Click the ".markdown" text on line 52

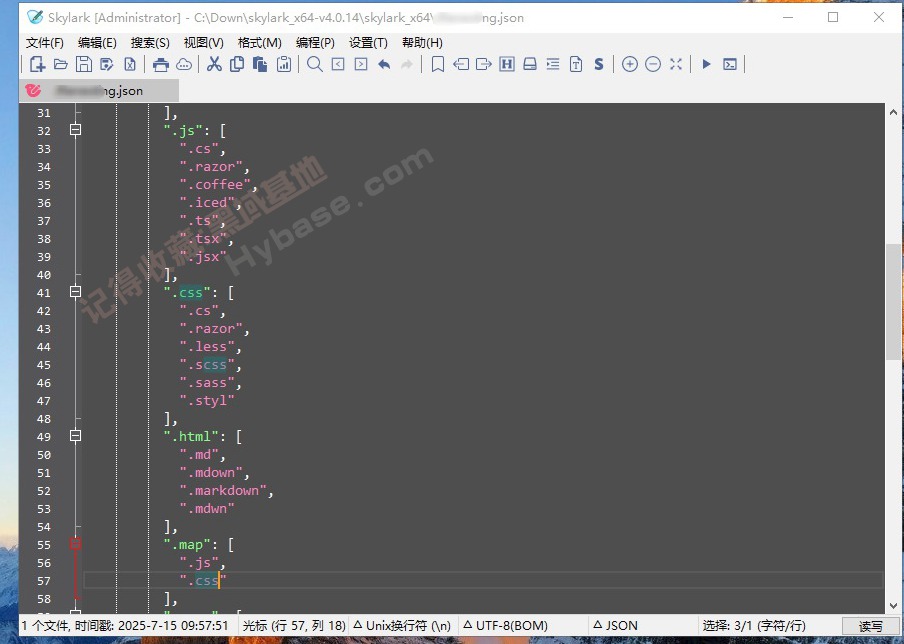226,491
